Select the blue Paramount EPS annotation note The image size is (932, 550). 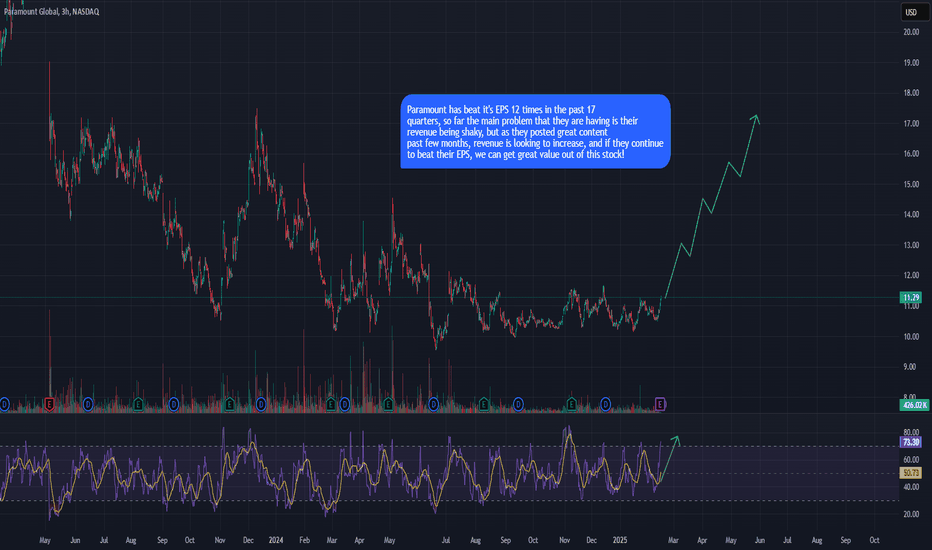536,131
